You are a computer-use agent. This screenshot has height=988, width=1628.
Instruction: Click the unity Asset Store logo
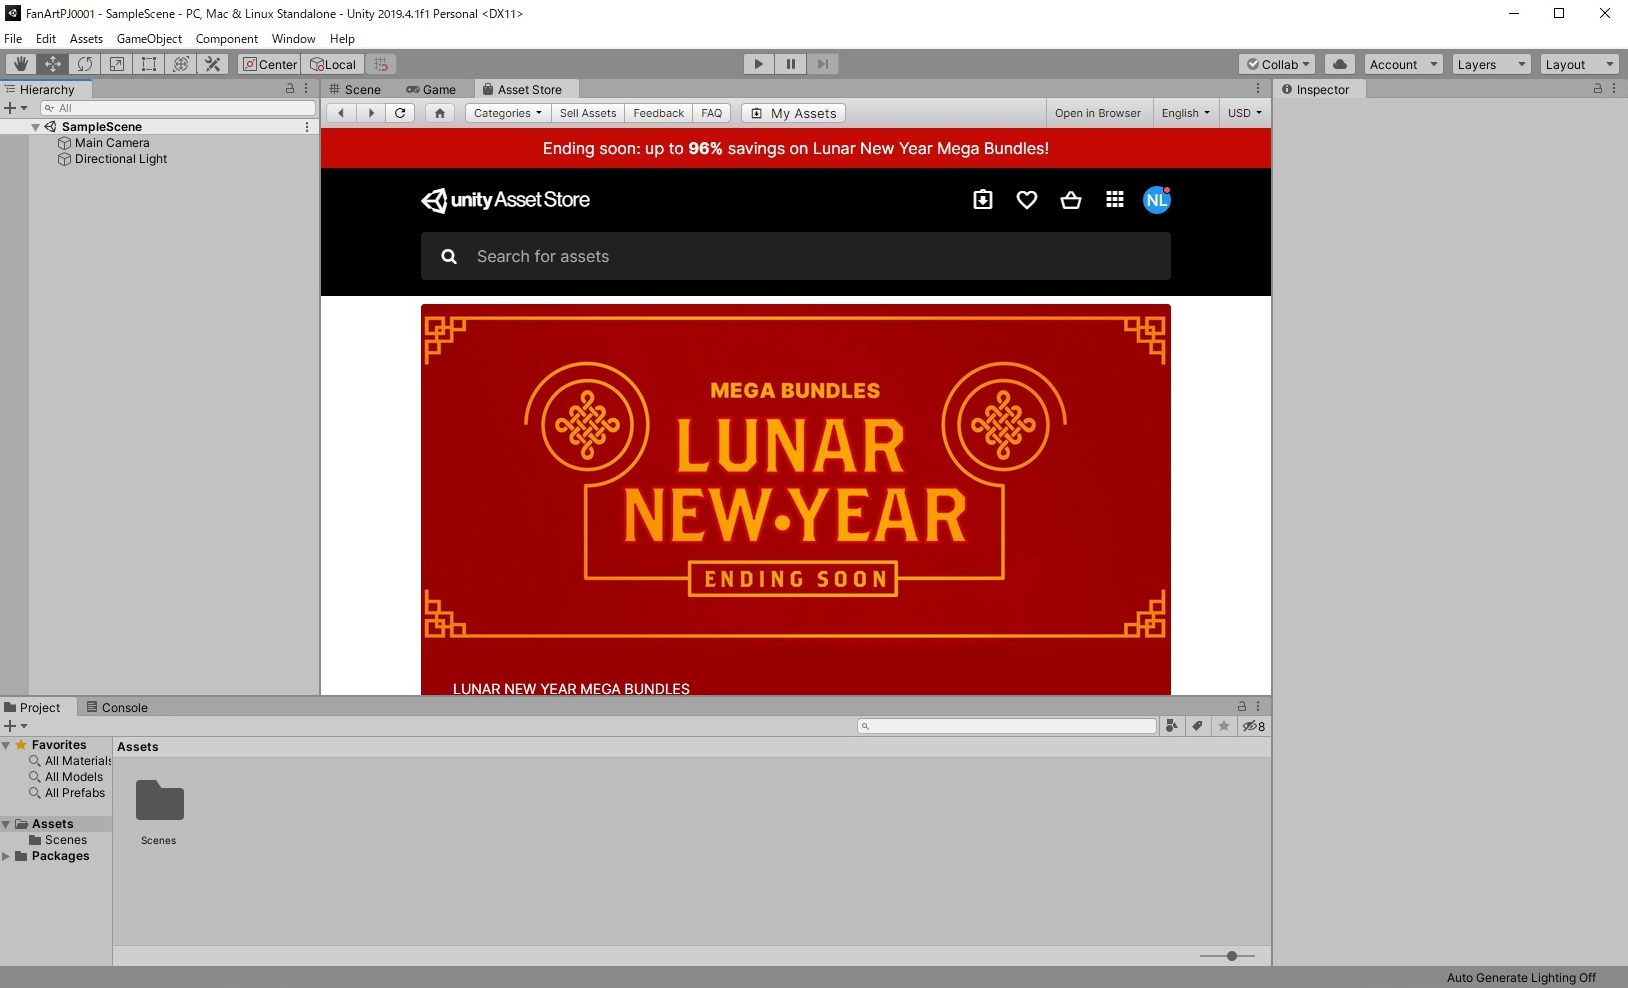[x=506, y=200]
